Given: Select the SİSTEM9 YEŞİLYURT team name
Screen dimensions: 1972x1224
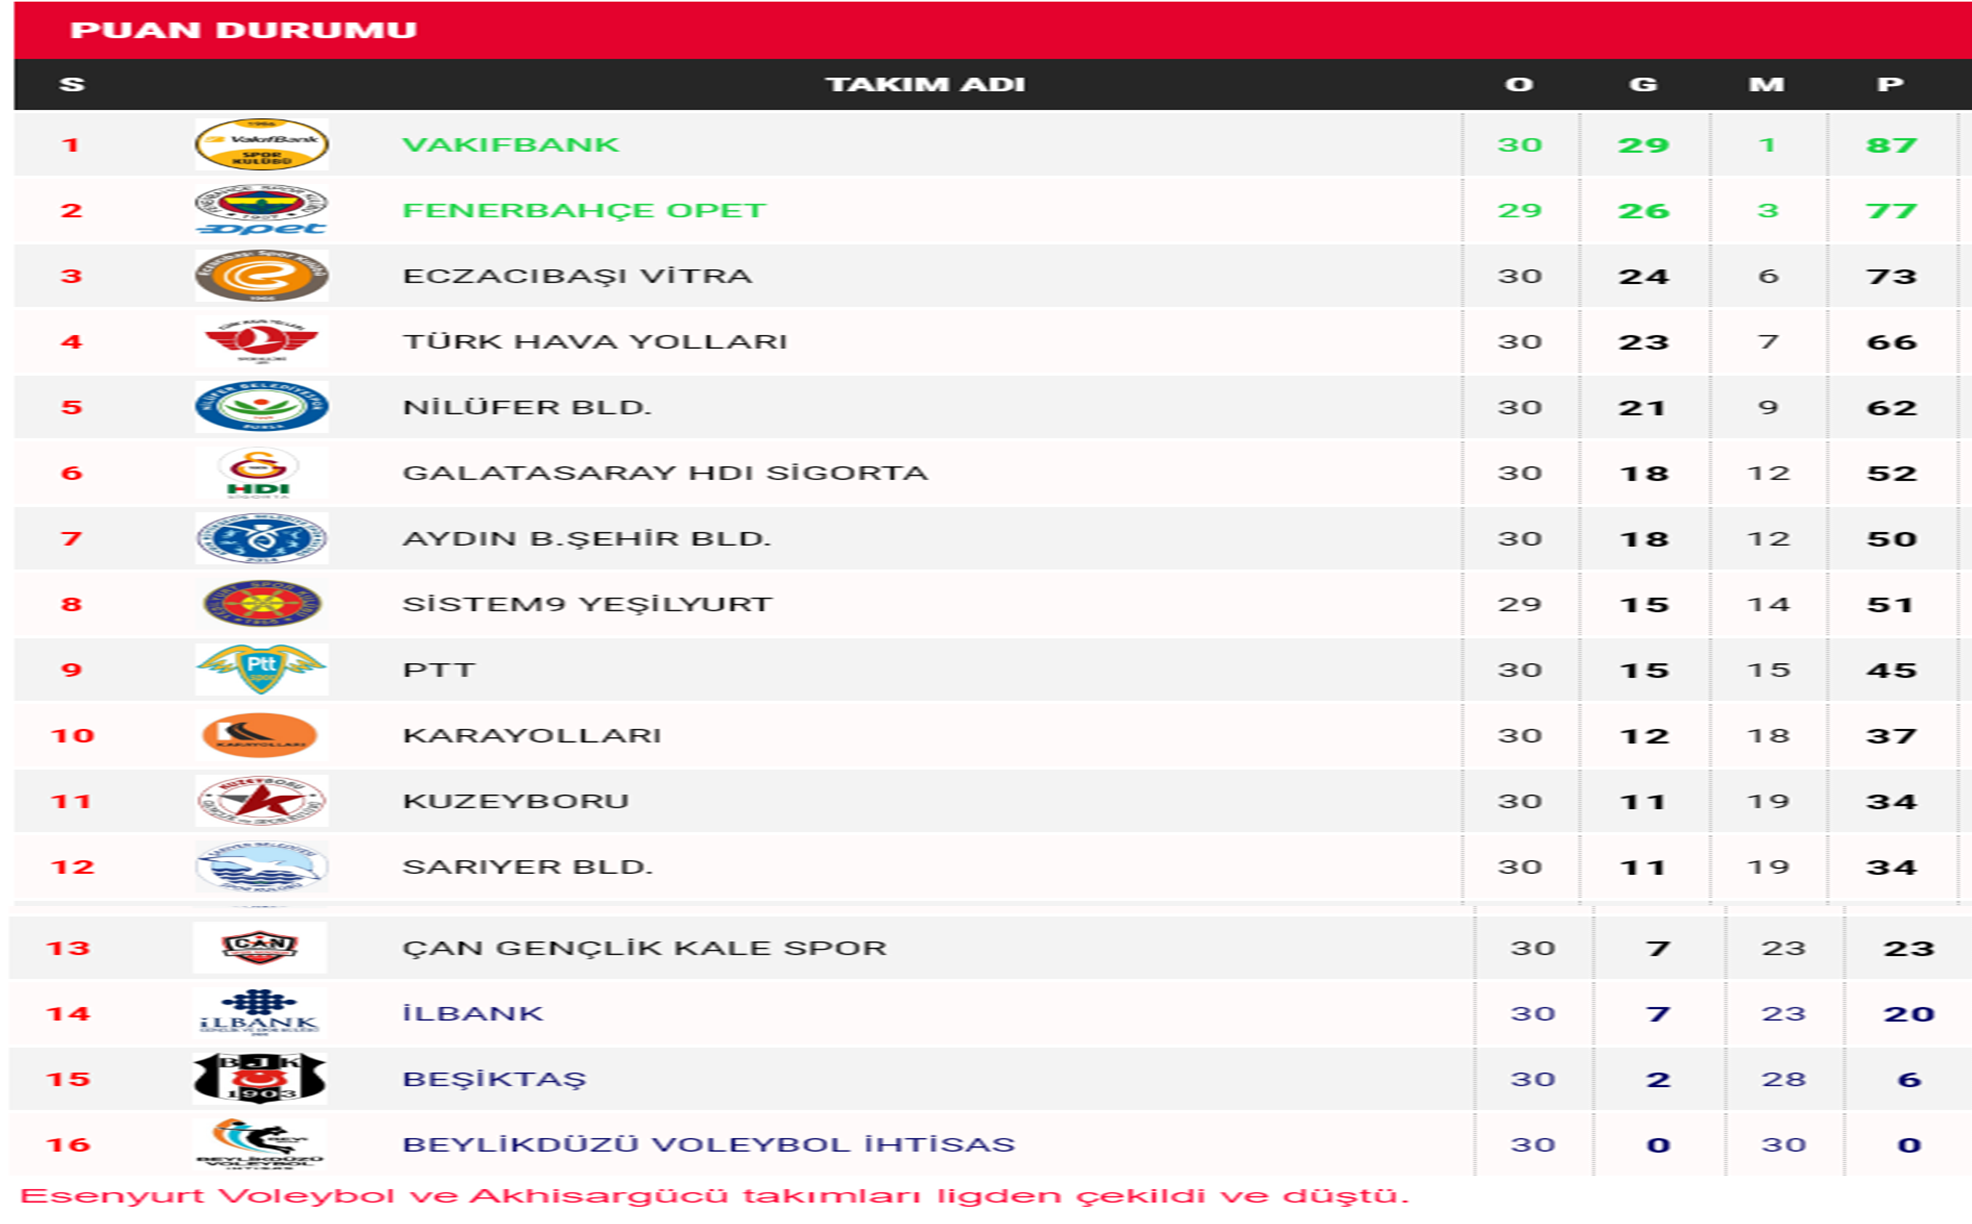Looking at the screenshot, I should pyautogui.click(x=587, y=604).
